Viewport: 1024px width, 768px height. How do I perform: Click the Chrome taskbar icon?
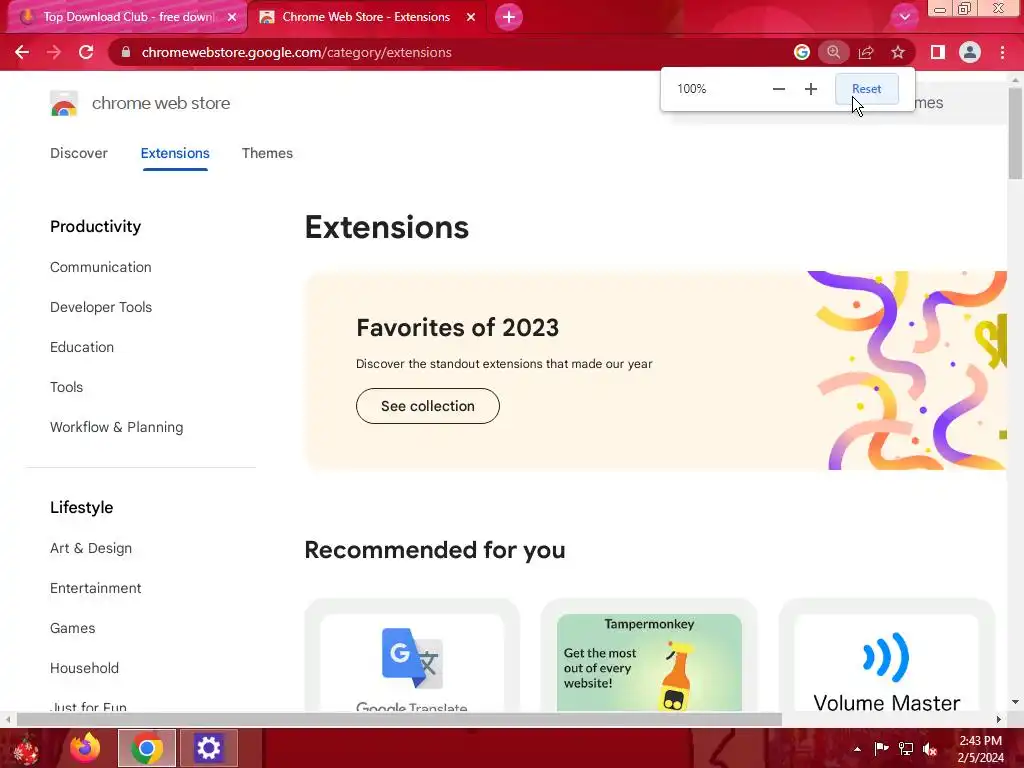pyautogui.click(x=147, y=748)
